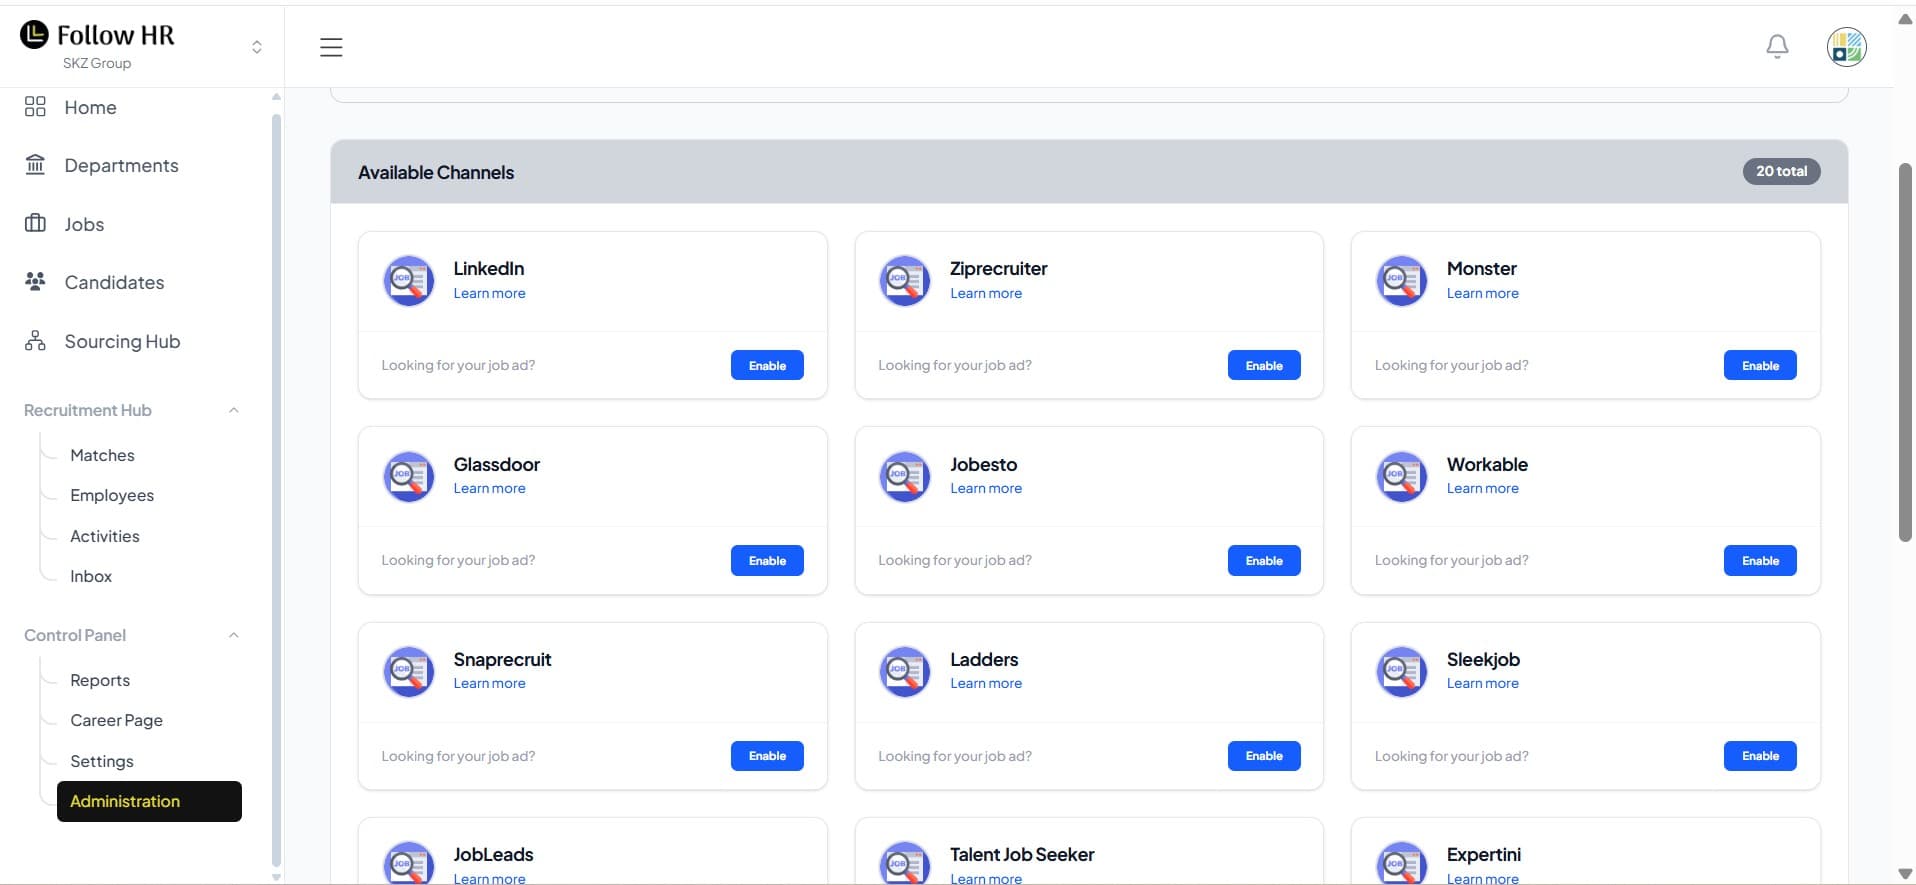Click the main page vertical scrollbar

point(1905,352)
